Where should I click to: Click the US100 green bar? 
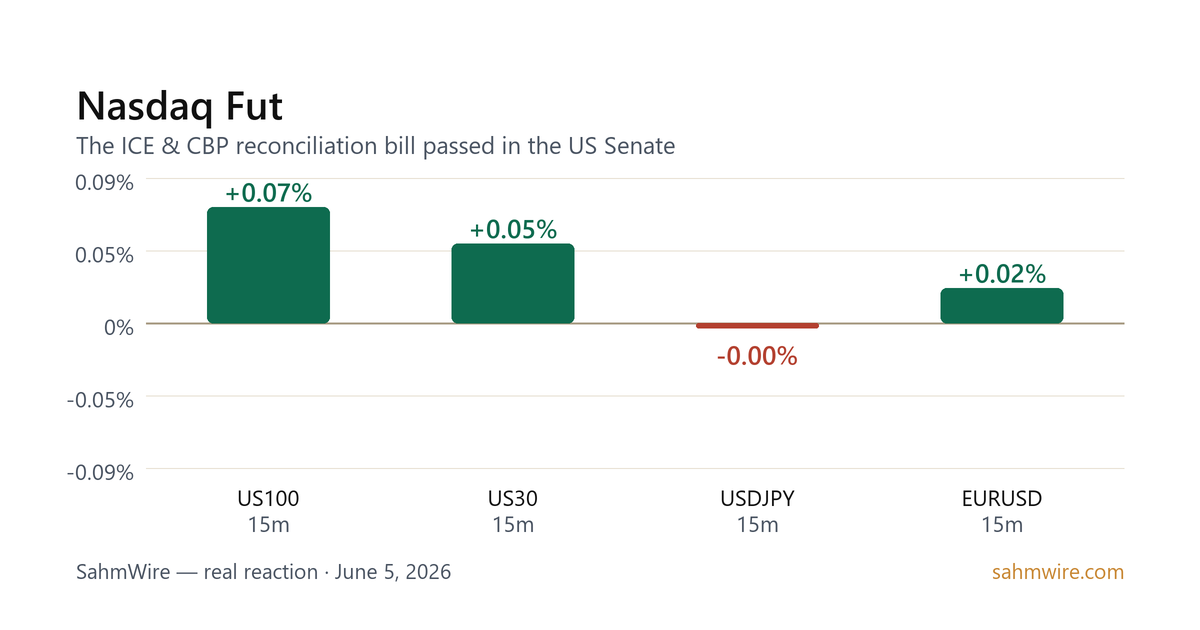tap(268, 265)
